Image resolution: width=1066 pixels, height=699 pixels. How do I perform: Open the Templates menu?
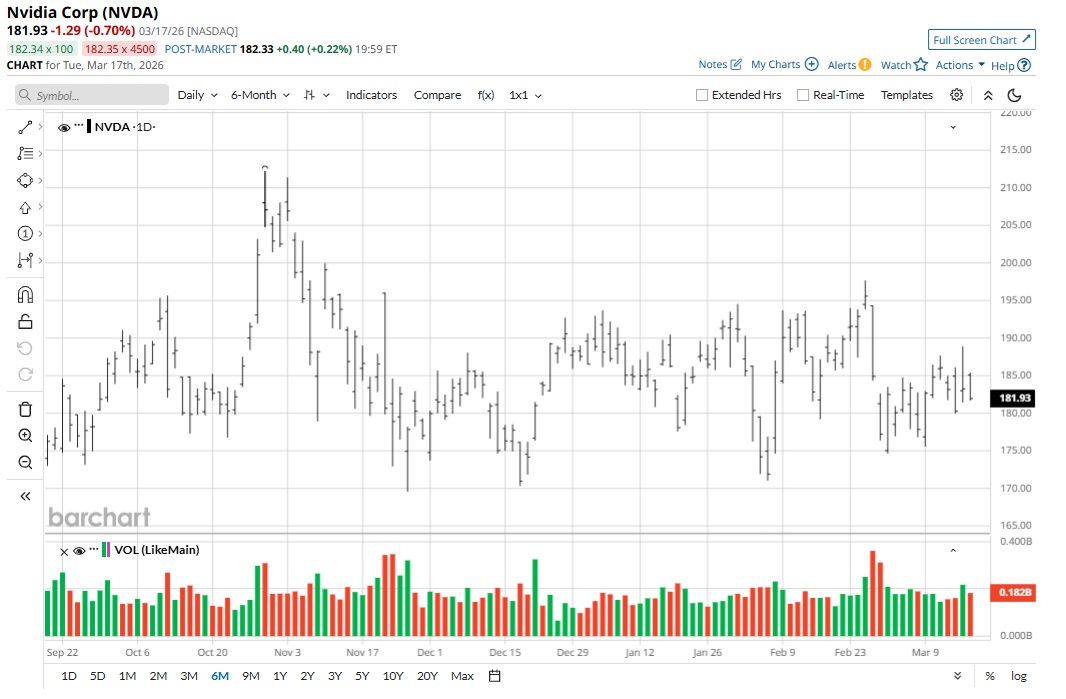click(907, 95)
